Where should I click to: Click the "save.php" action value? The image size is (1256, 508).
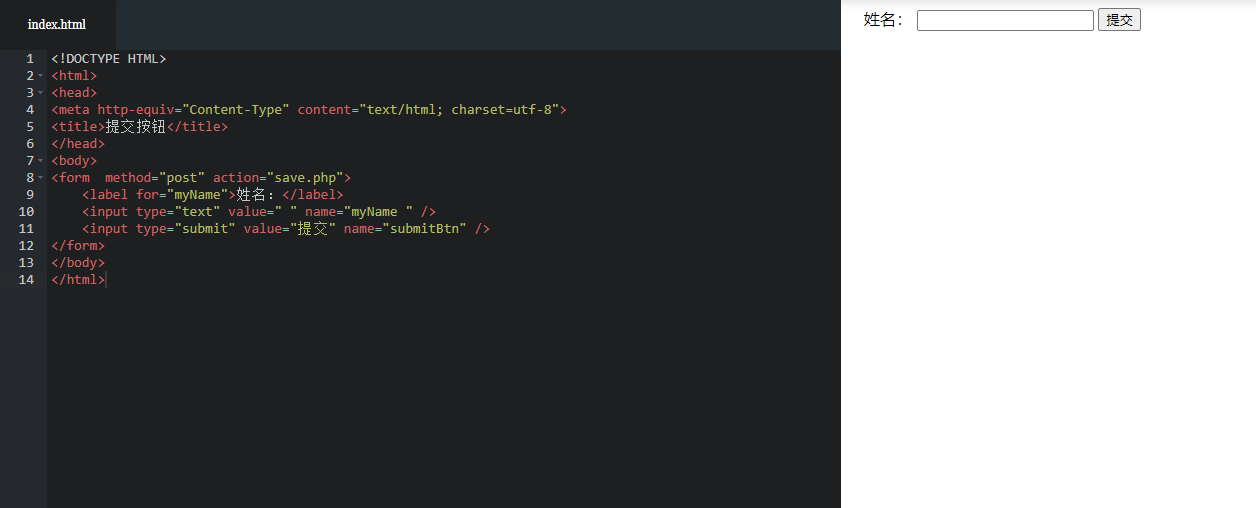[305, 178]
